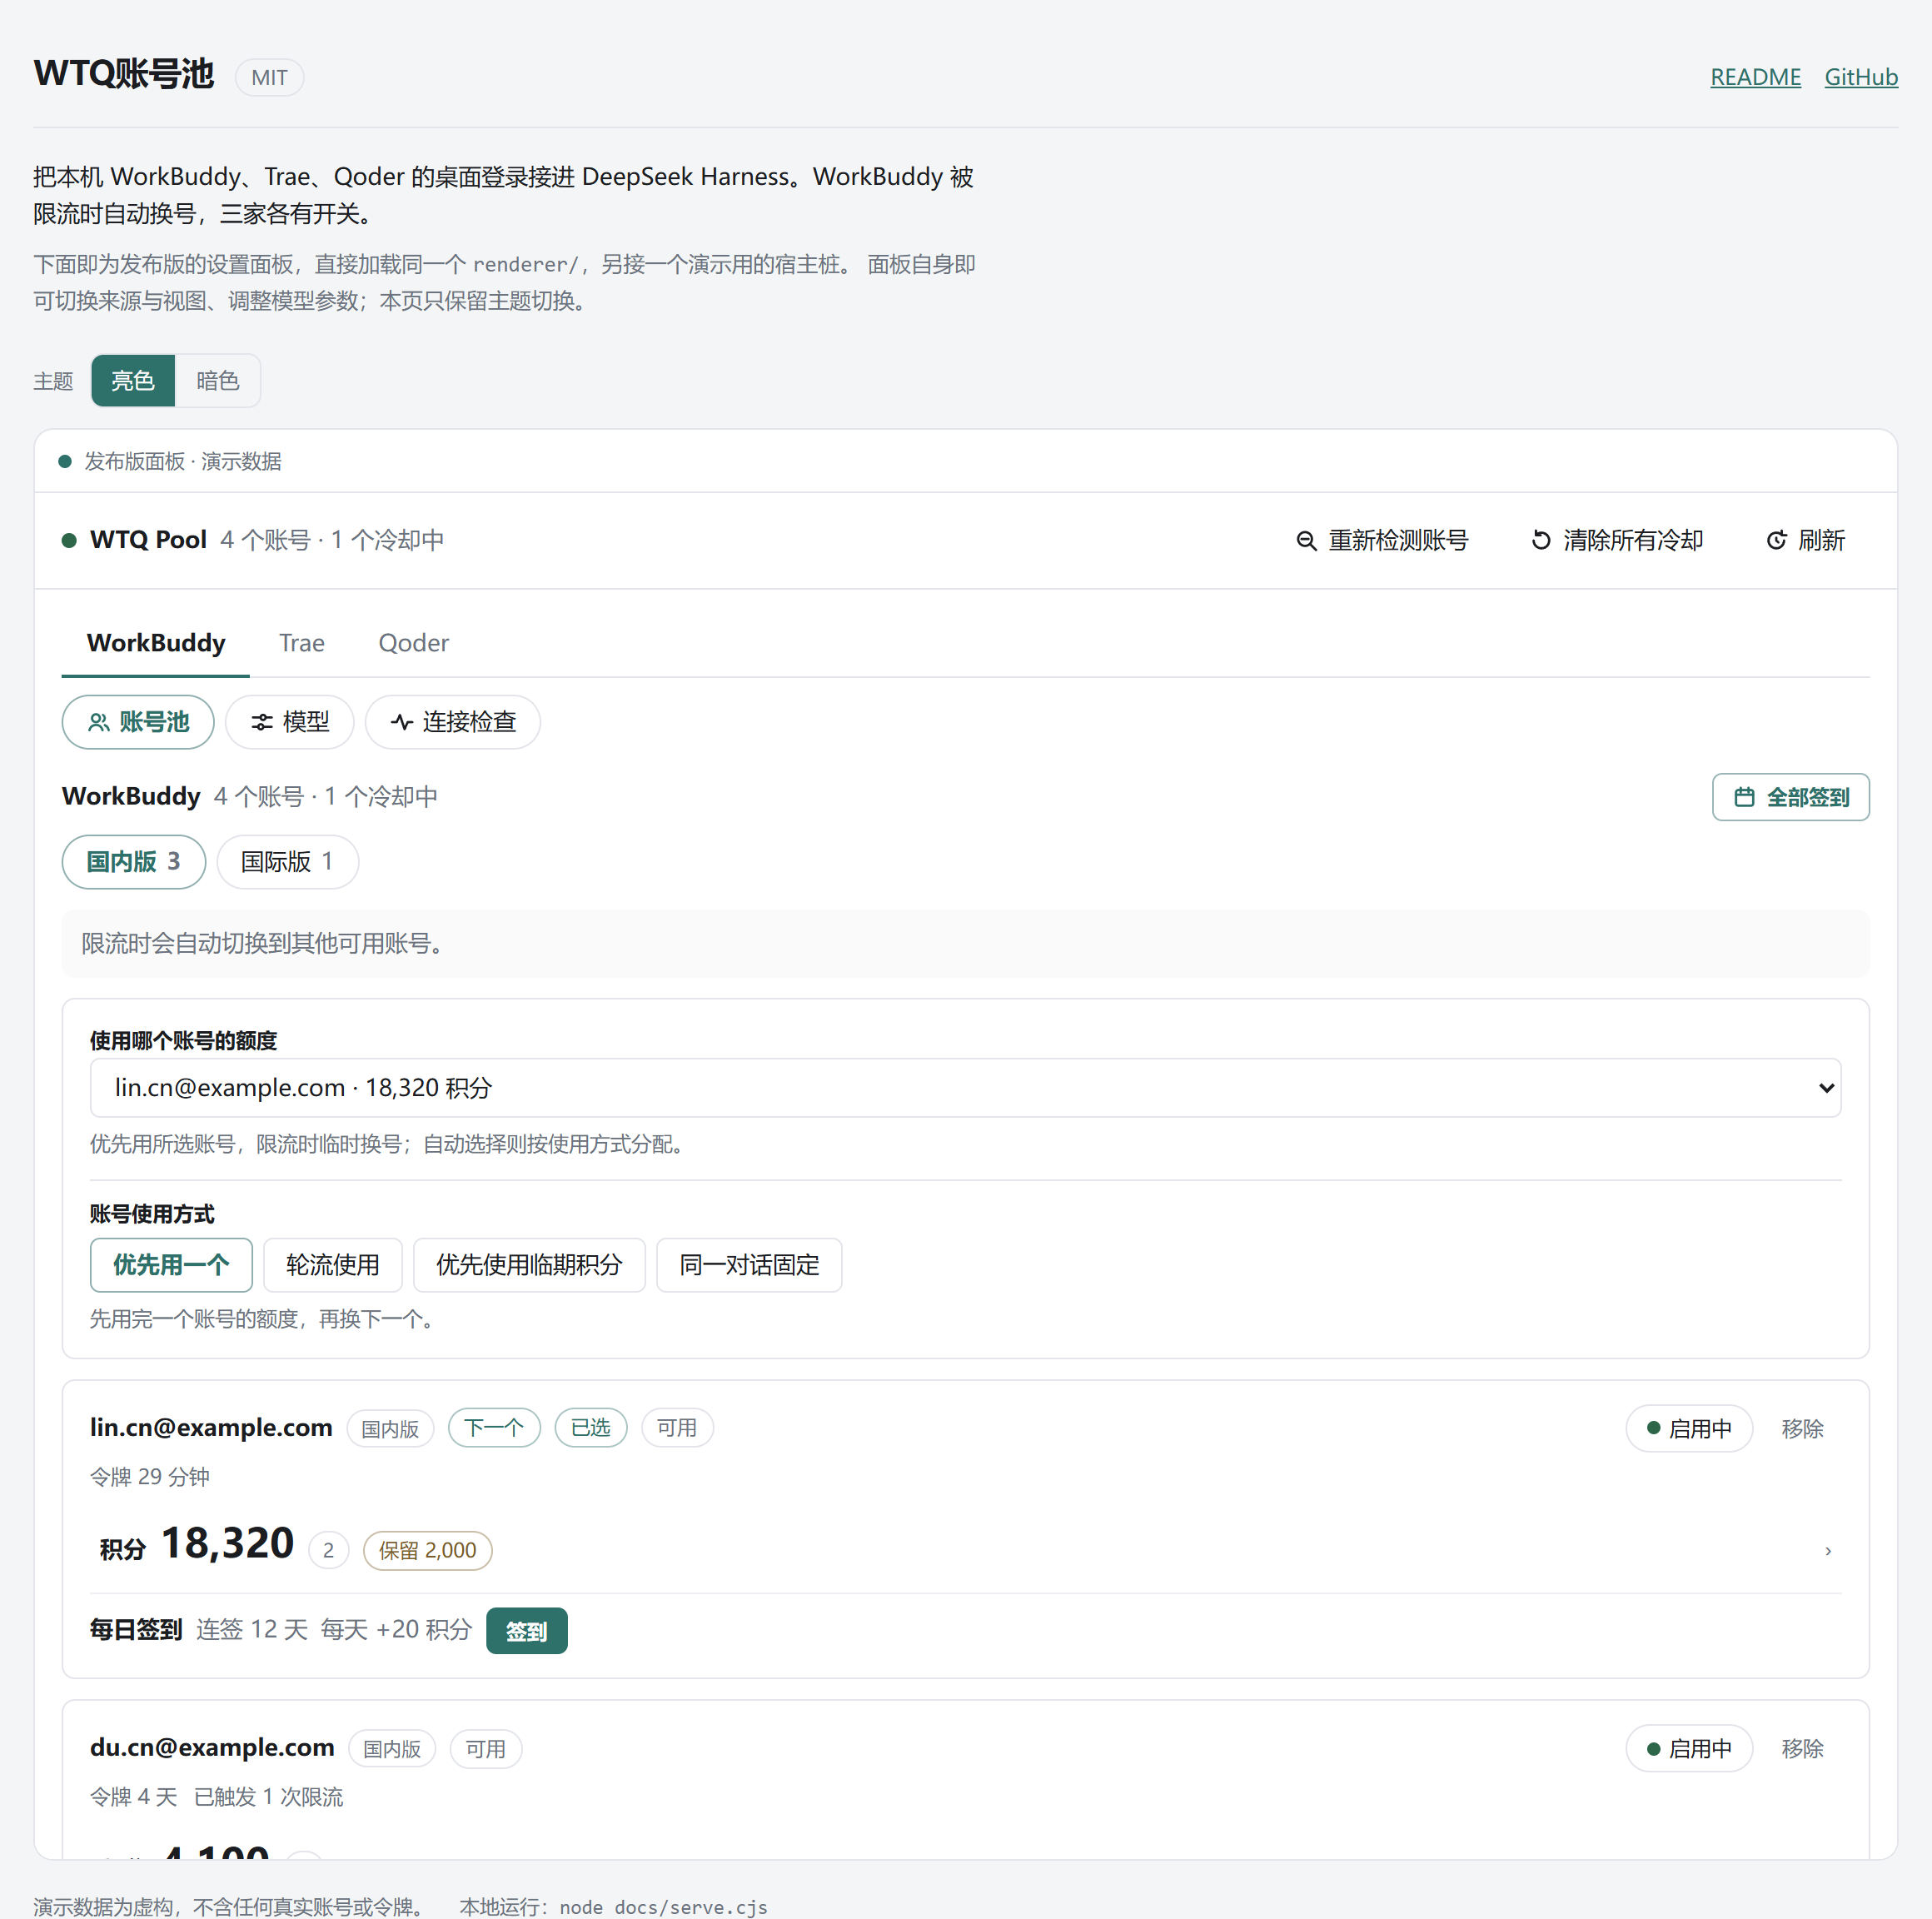The image size is (1932, 1919).
Task: Open the README link
Action: point(1755,77)
